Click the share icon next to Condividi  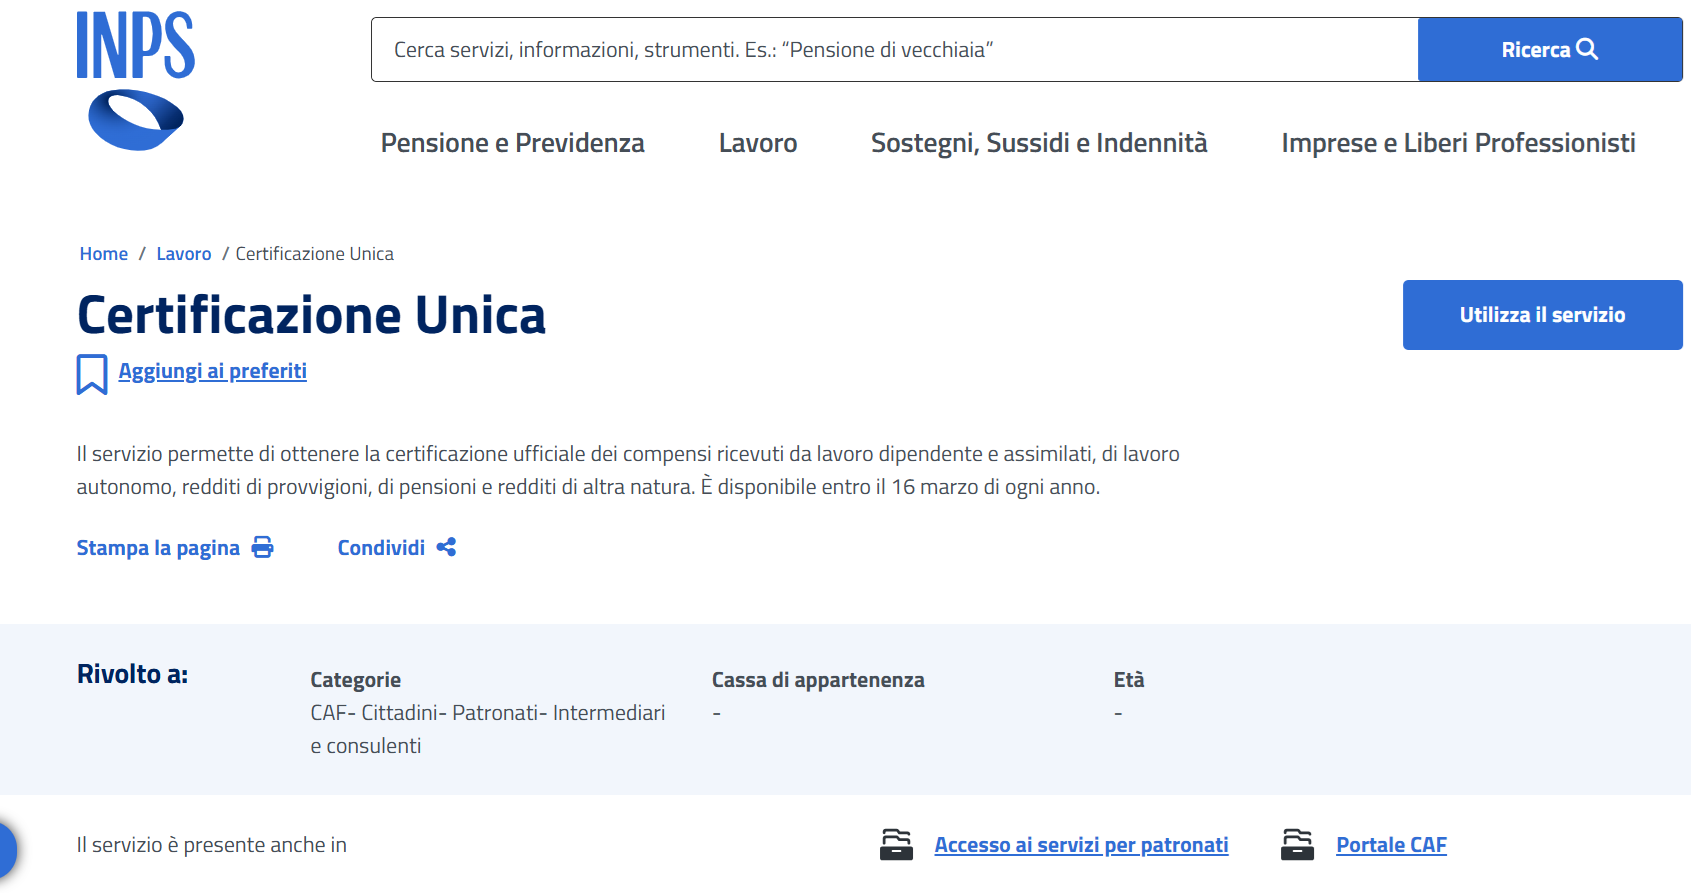pyautogui.click(x=446, y=547)
